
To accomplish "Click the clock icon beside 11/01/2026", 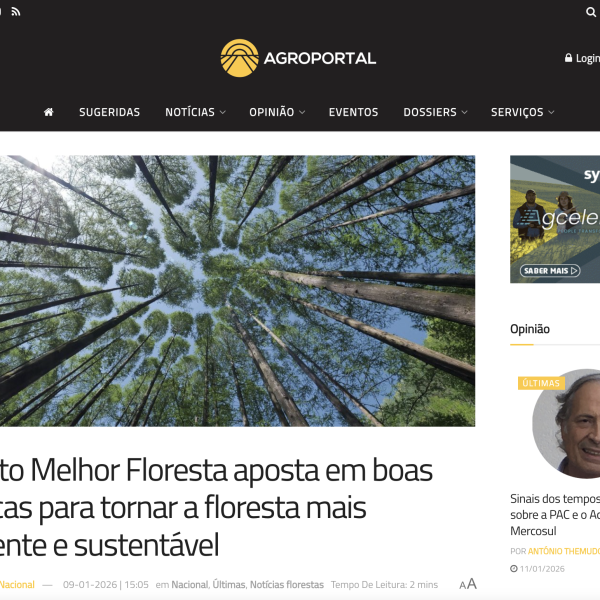I will 514,569.
